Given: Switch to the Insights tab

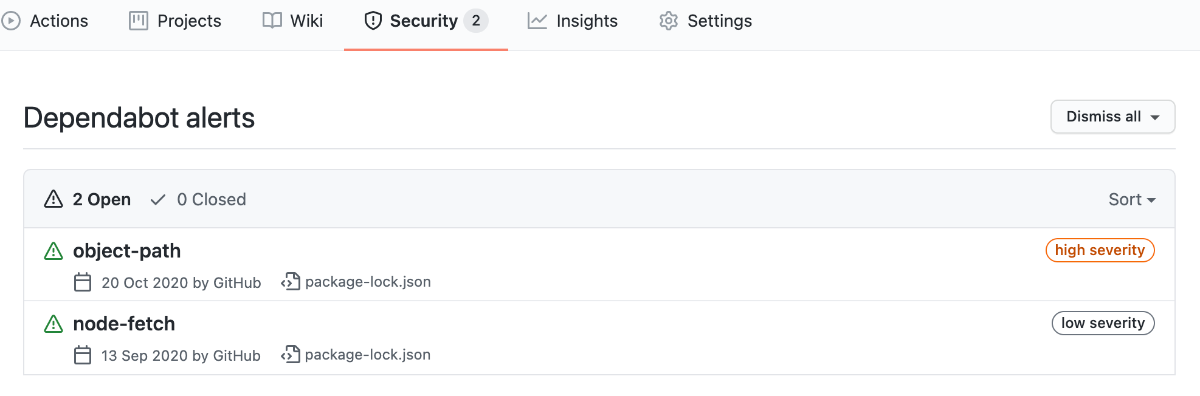Looking at the screenshot, I should point(573,20).
